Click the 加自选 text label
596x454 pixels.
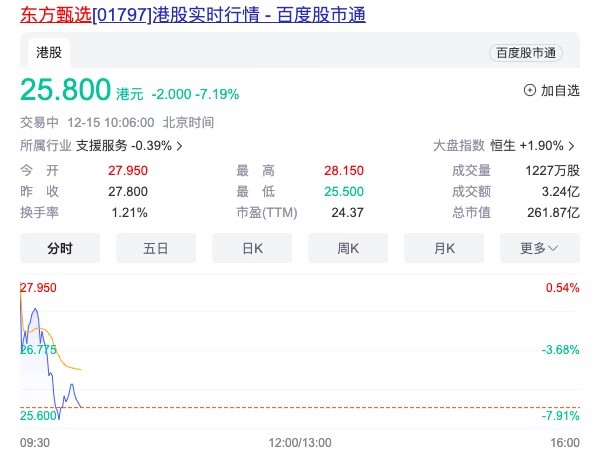click(560, 90)
